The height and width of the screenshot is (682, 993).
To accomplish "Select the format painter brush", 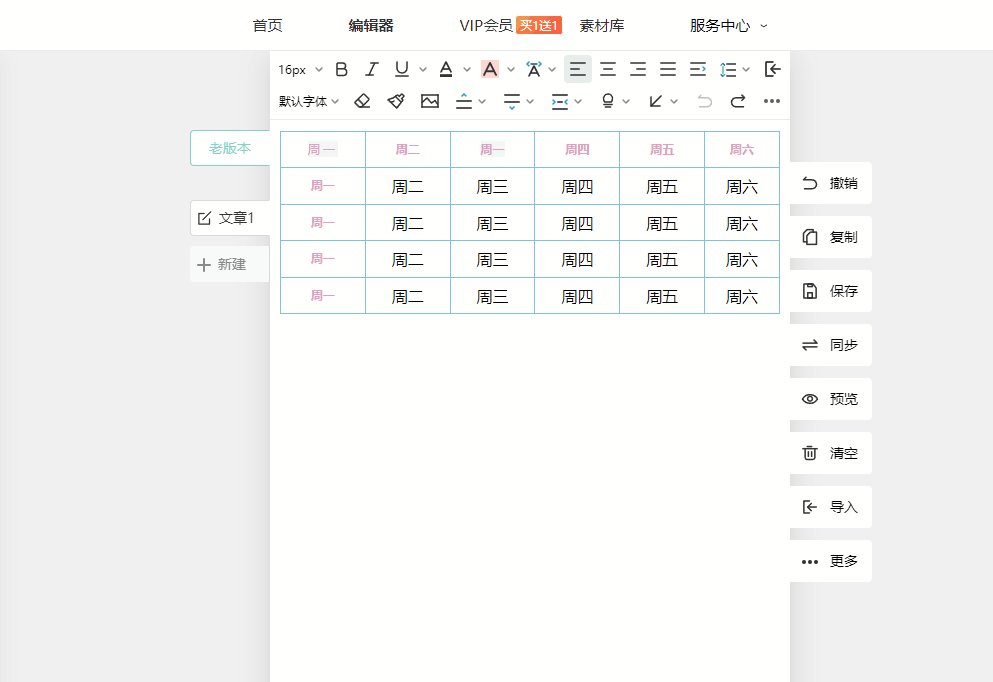I will 396,101.
